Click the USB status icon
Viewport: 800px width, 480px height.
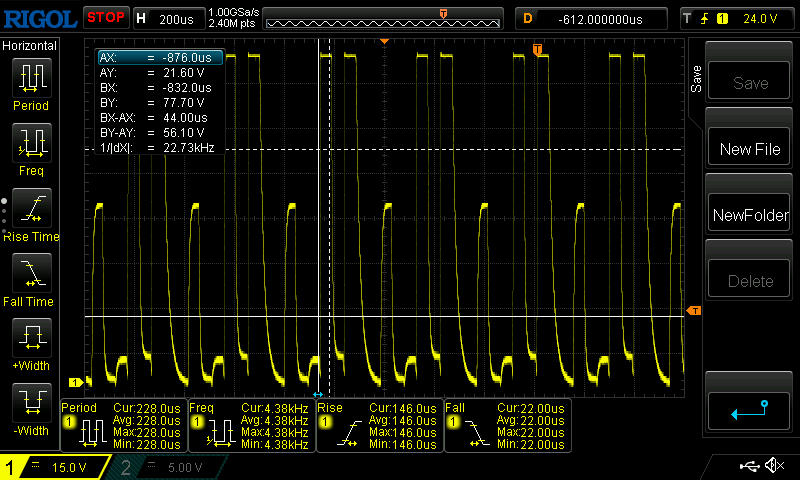point(749,466)
